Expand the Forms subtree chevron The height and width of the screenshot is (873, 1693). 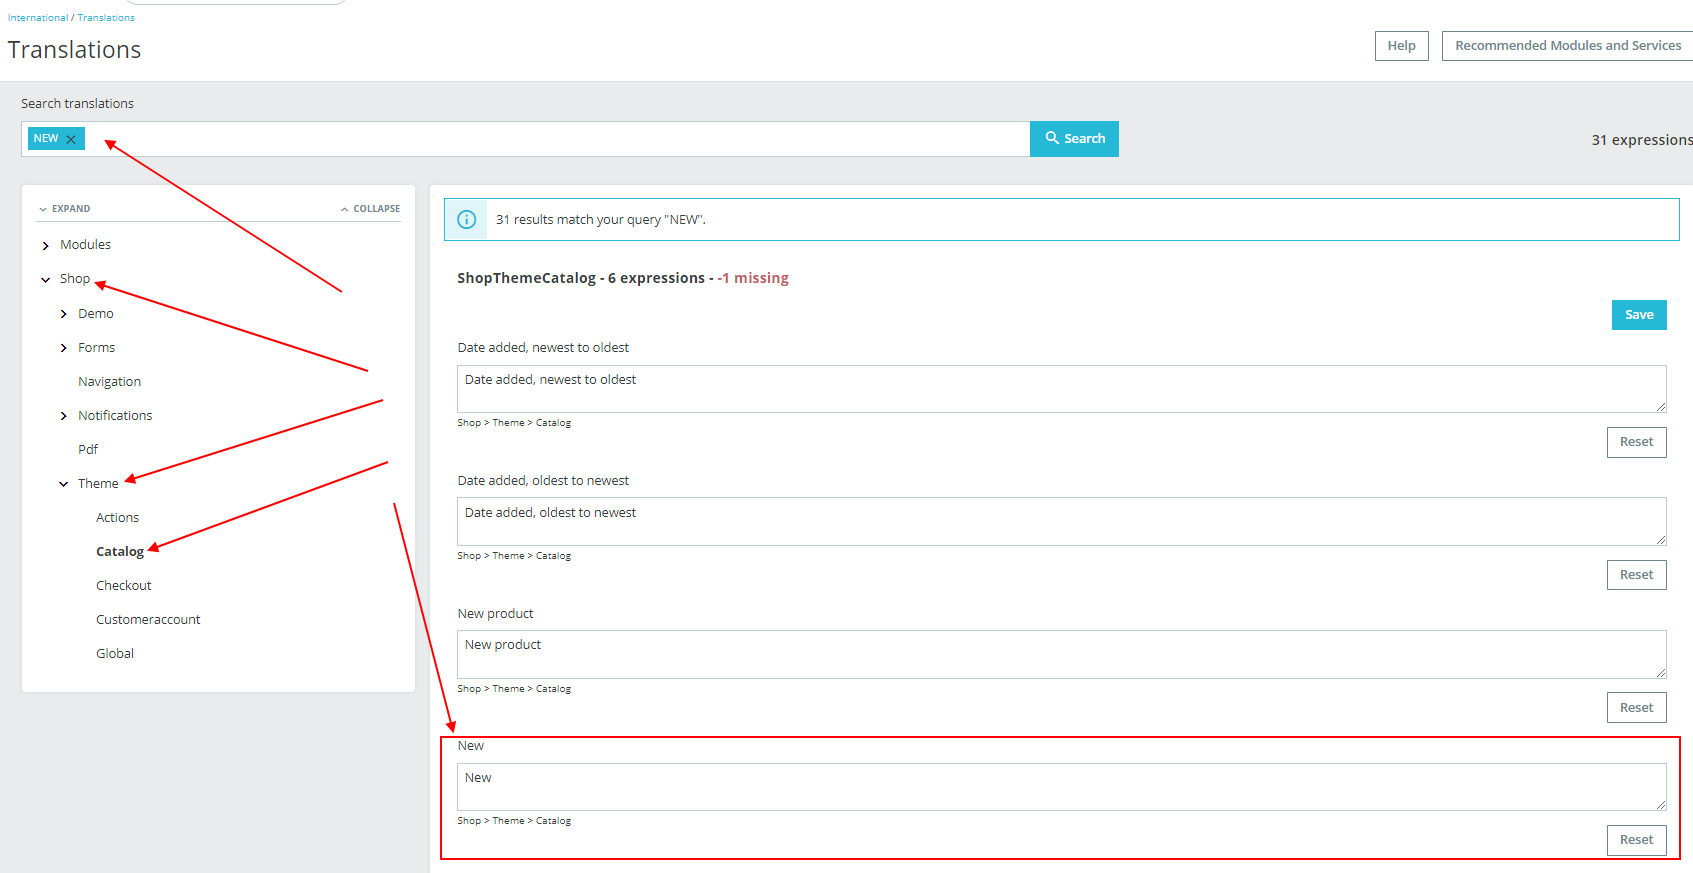coord(64,348)
